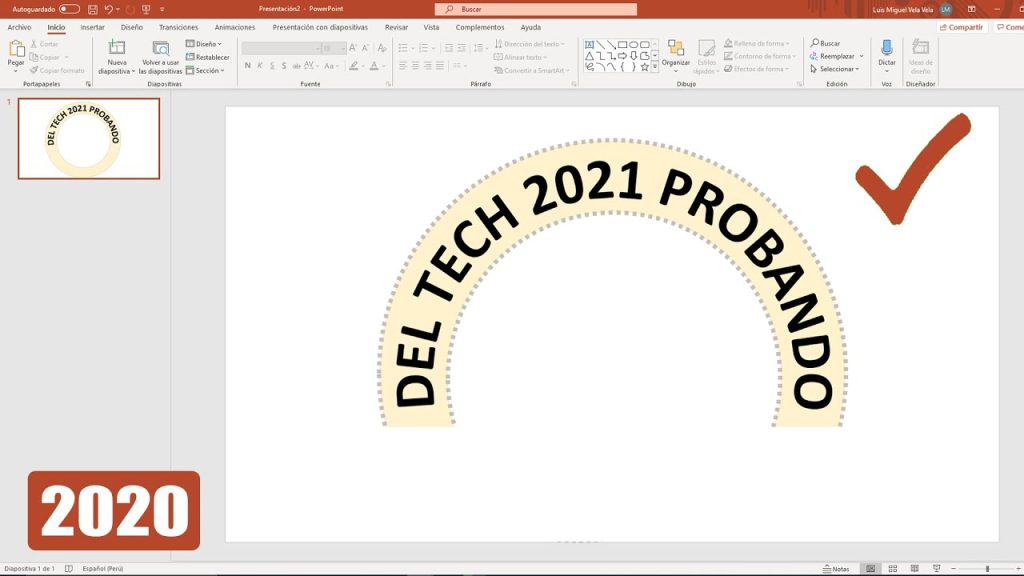This screenshot has height=576, width=1024.
Task: Expand the Diseño layout dropdown
Action: pos(204,44)
